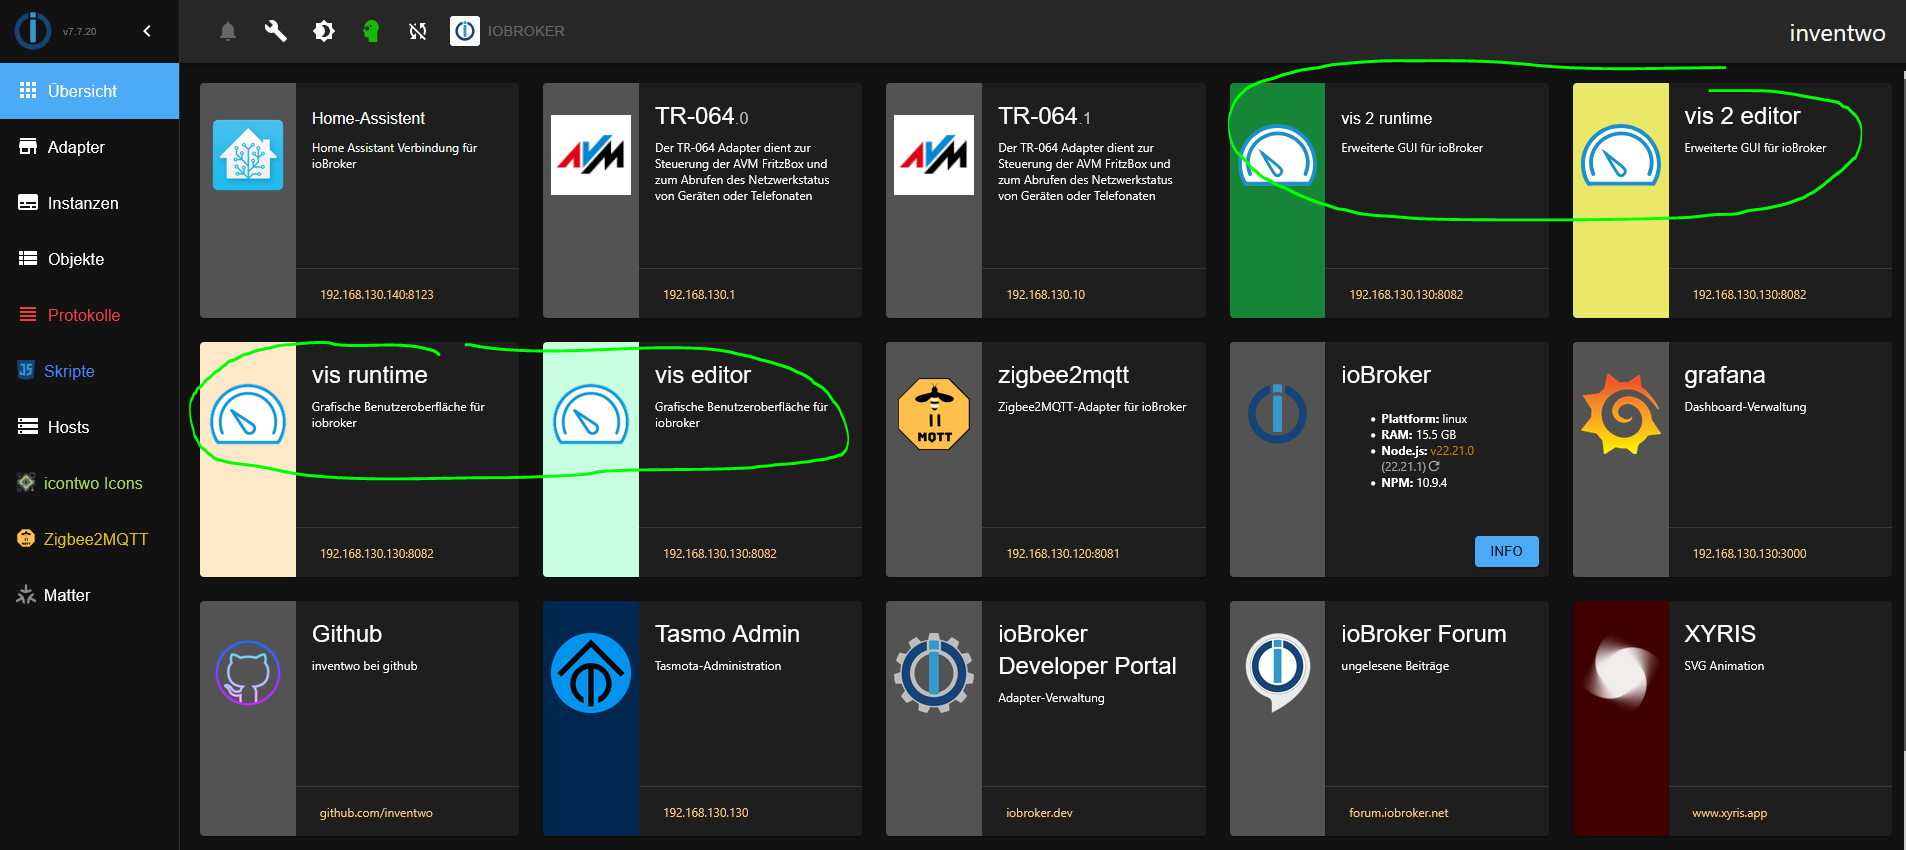The image size is (1906, 850).
Task: Click the INFO button on the ioBroker card
Action: tap(1506, 551)
